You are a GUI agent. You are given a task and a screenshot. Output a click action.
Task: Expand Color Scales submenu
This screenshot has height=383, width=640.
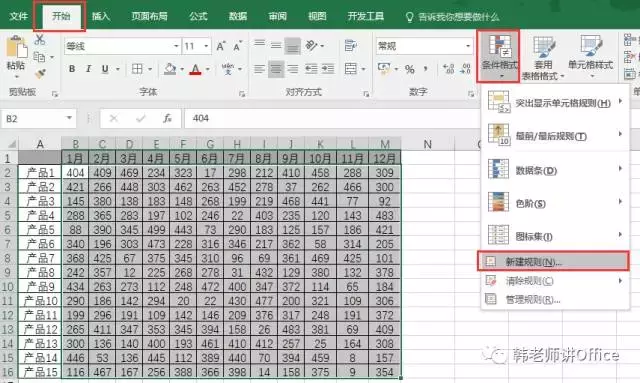pos(556,203)
